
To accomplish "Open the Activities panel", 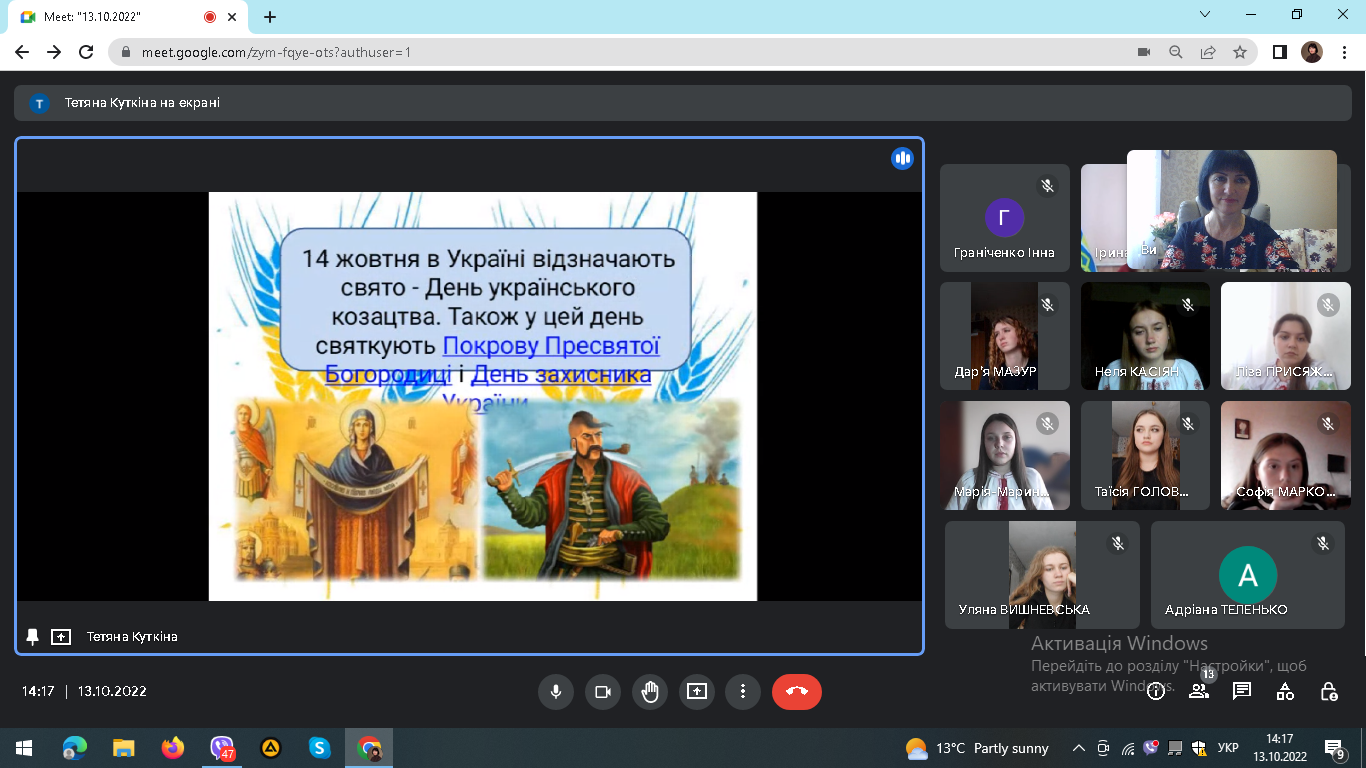I will pos(1285,691).
